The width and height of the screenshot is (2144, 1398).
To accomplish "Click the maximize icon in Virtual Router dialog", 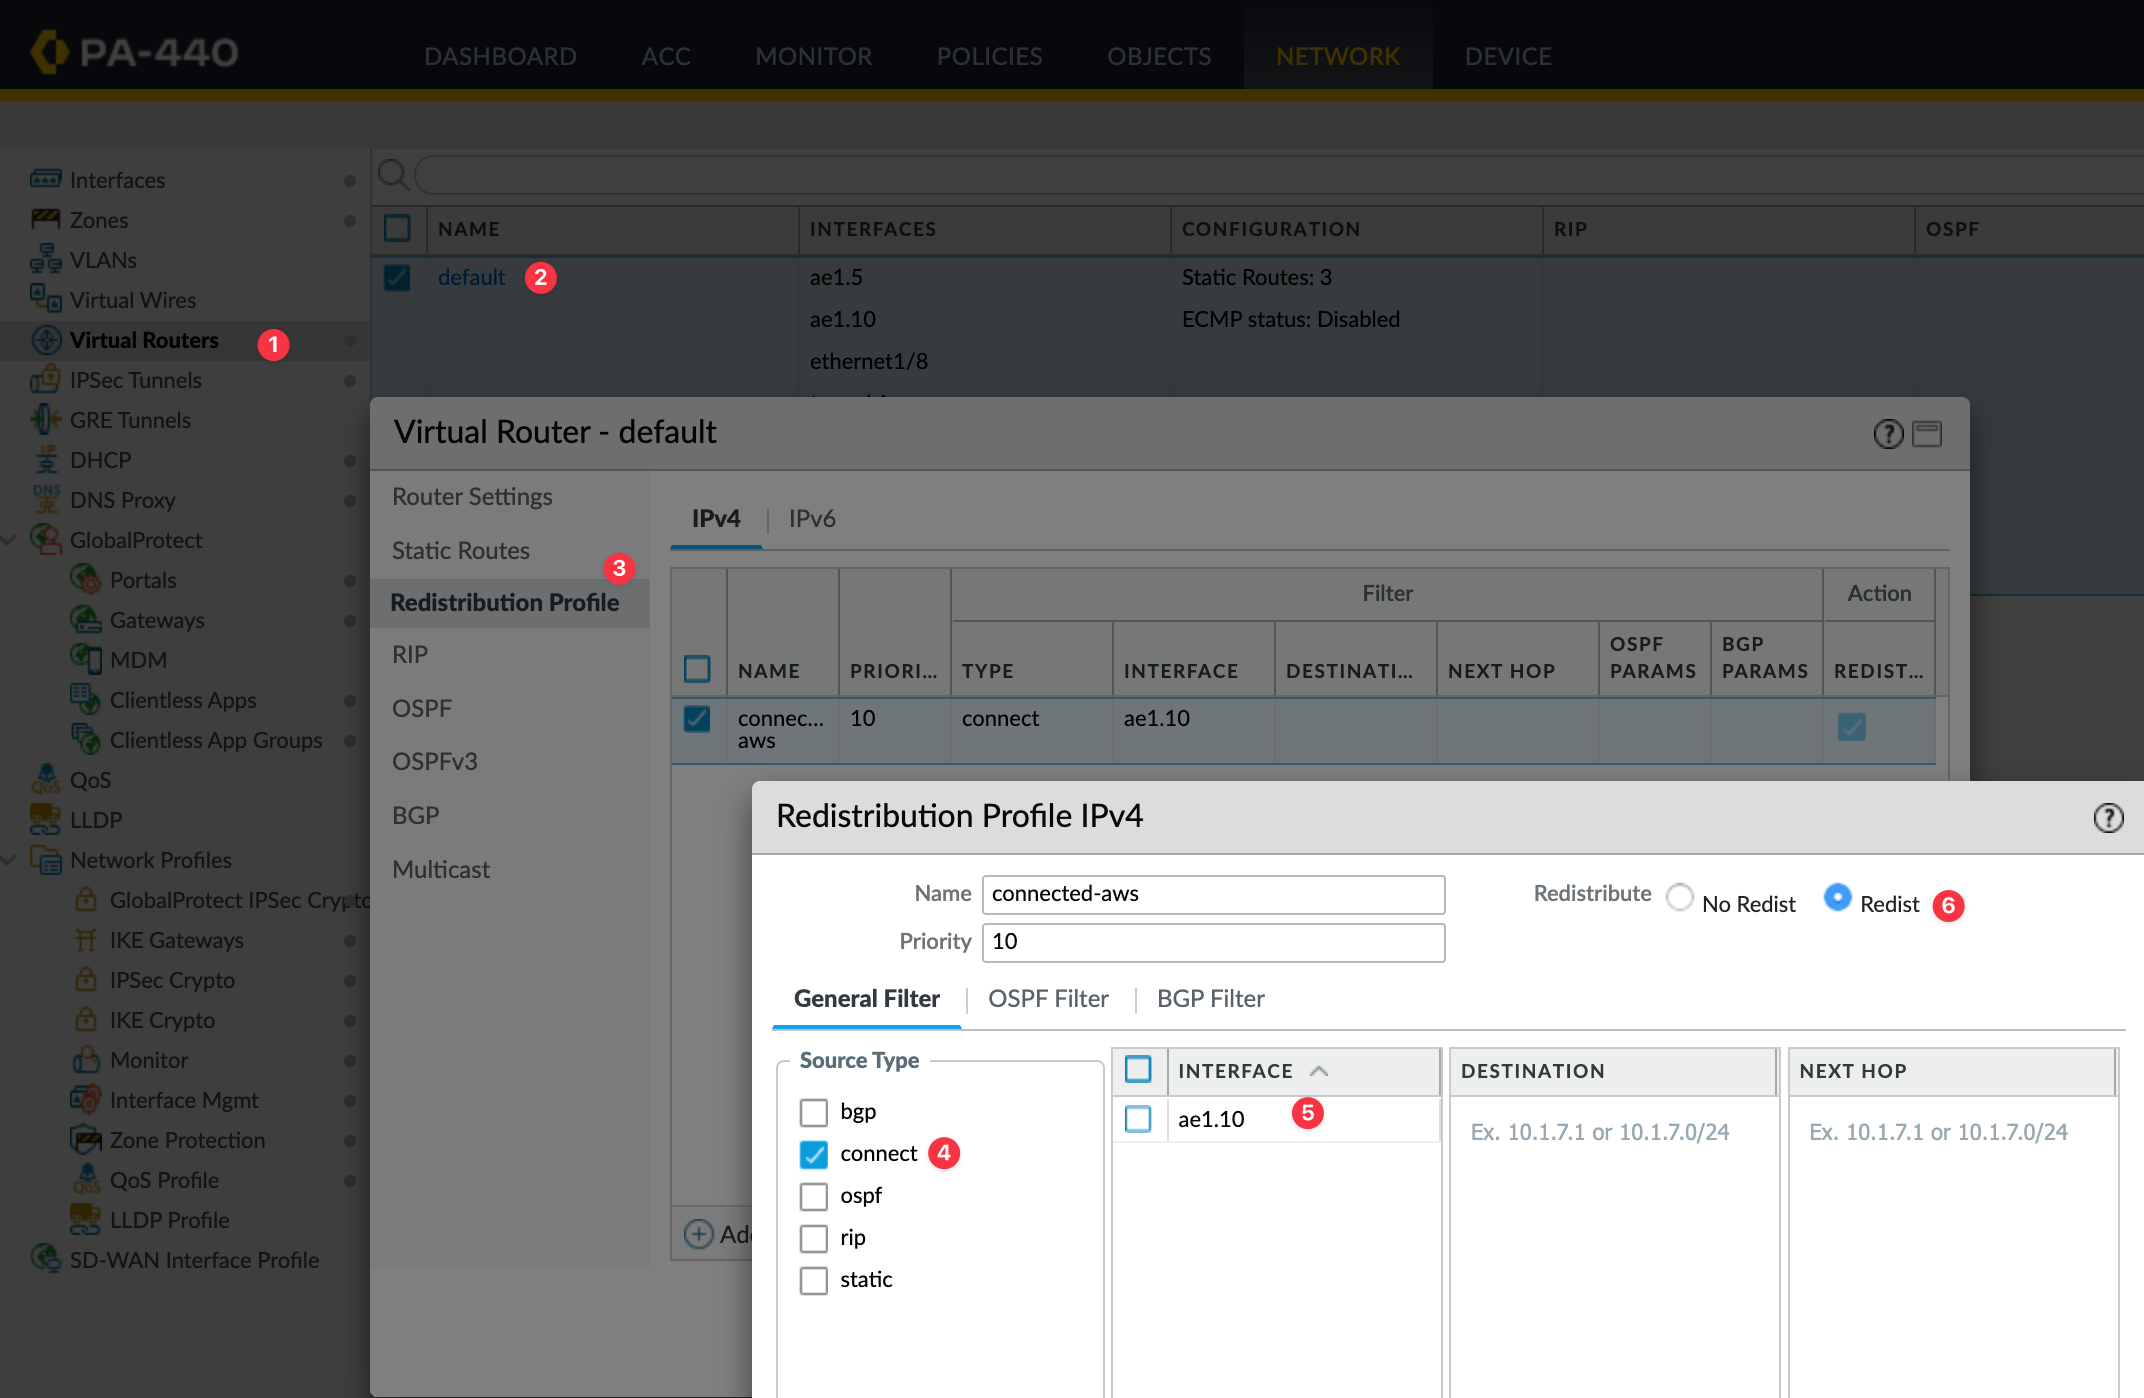I will coord(1927,434).
